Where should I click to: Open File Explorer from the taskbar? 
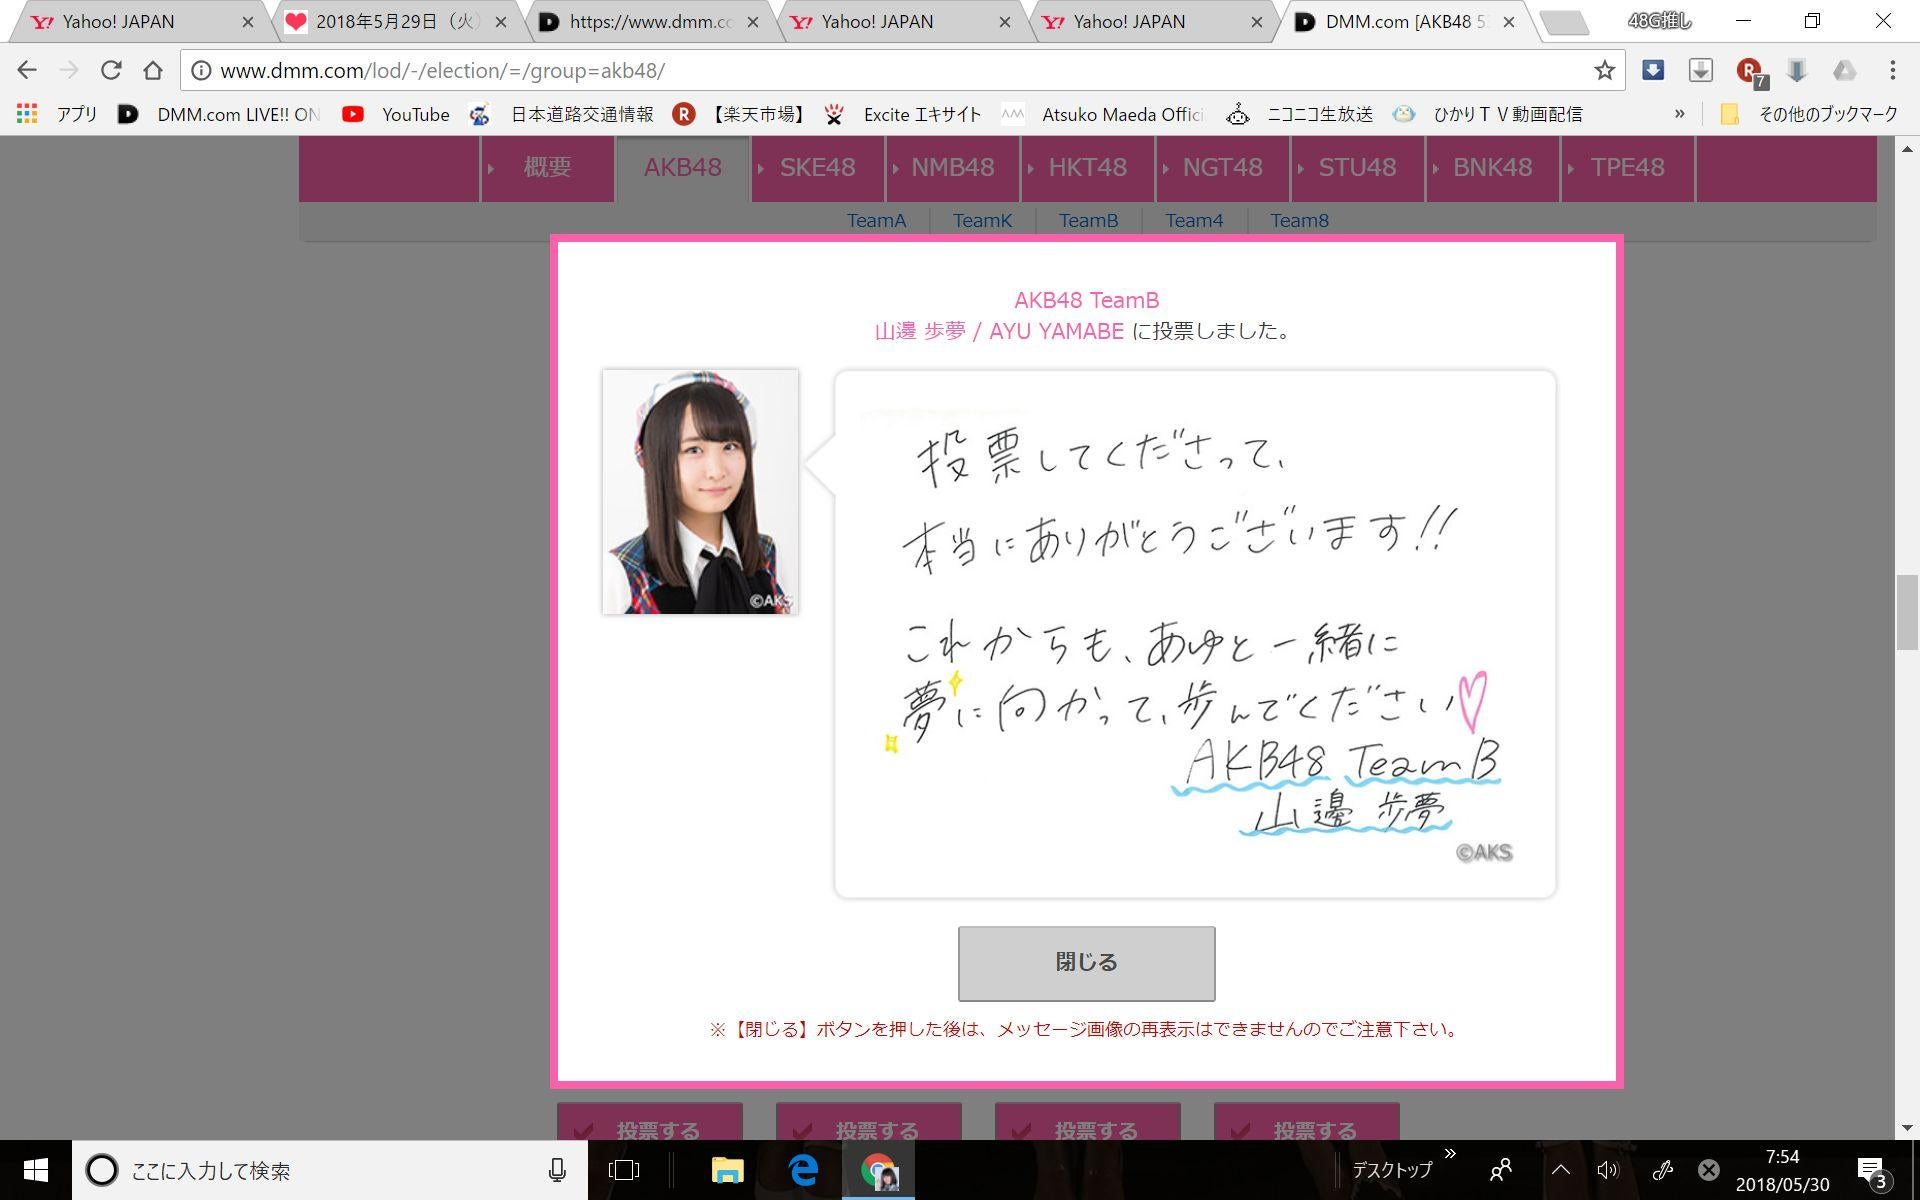pos(727,1170)
